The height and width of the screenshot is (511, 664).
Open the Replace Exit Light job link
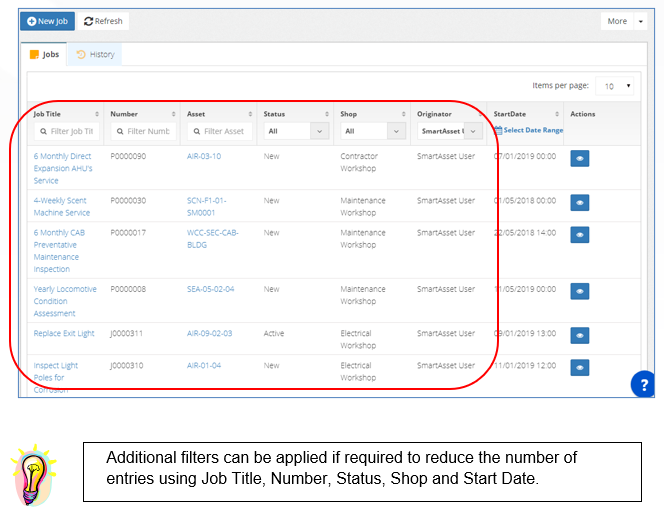[x=66, y=333]
